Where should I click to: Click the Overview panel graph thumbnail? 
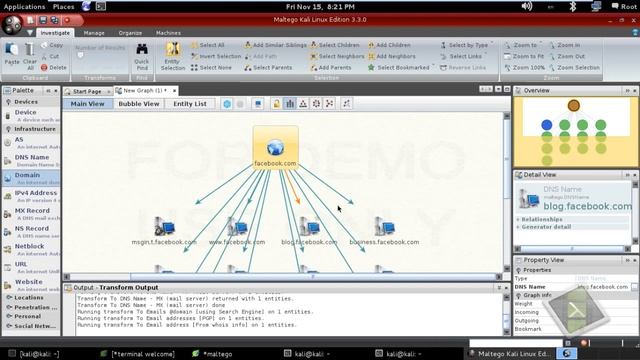click(576, 132)
